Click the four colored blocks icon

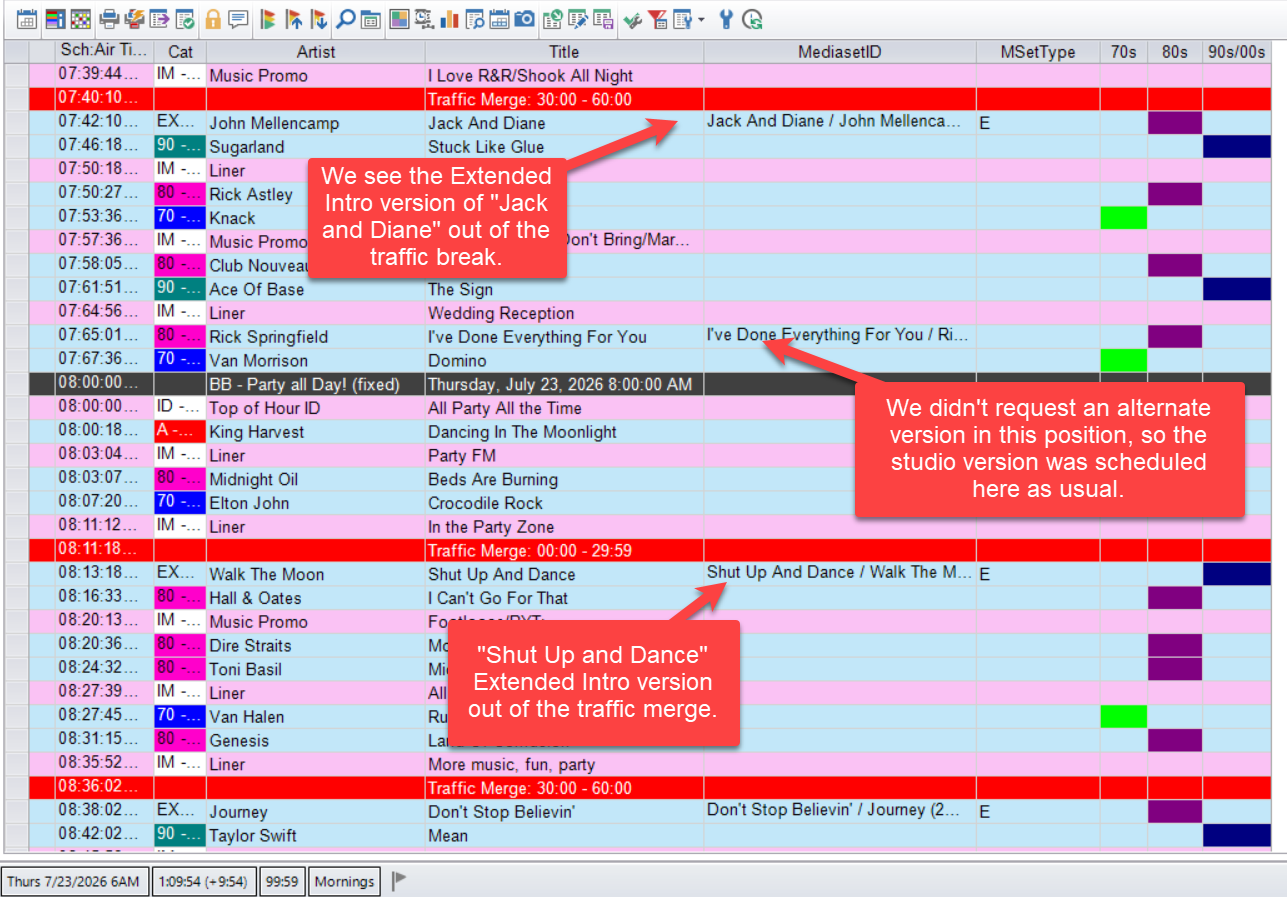399,19
